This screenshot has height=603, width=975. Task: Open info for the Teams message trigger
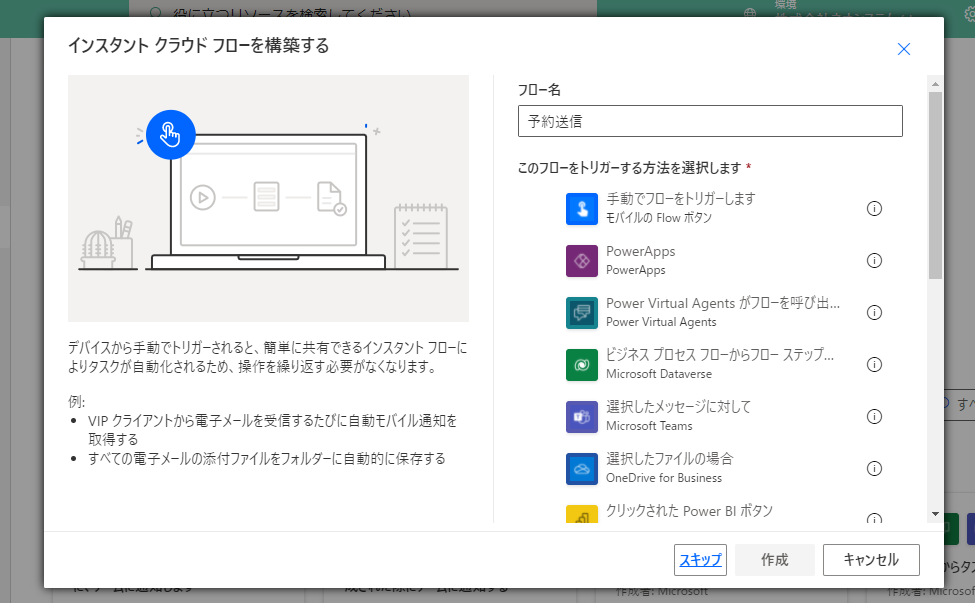pyautogui.click(x=874, y=416)
